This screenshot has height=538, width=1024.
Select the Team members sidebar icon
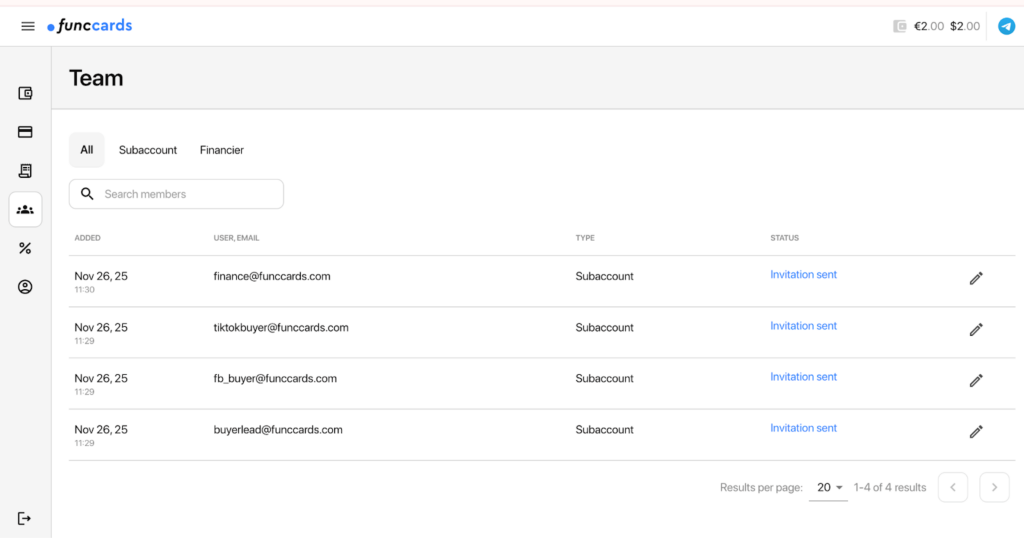[25, 210]
